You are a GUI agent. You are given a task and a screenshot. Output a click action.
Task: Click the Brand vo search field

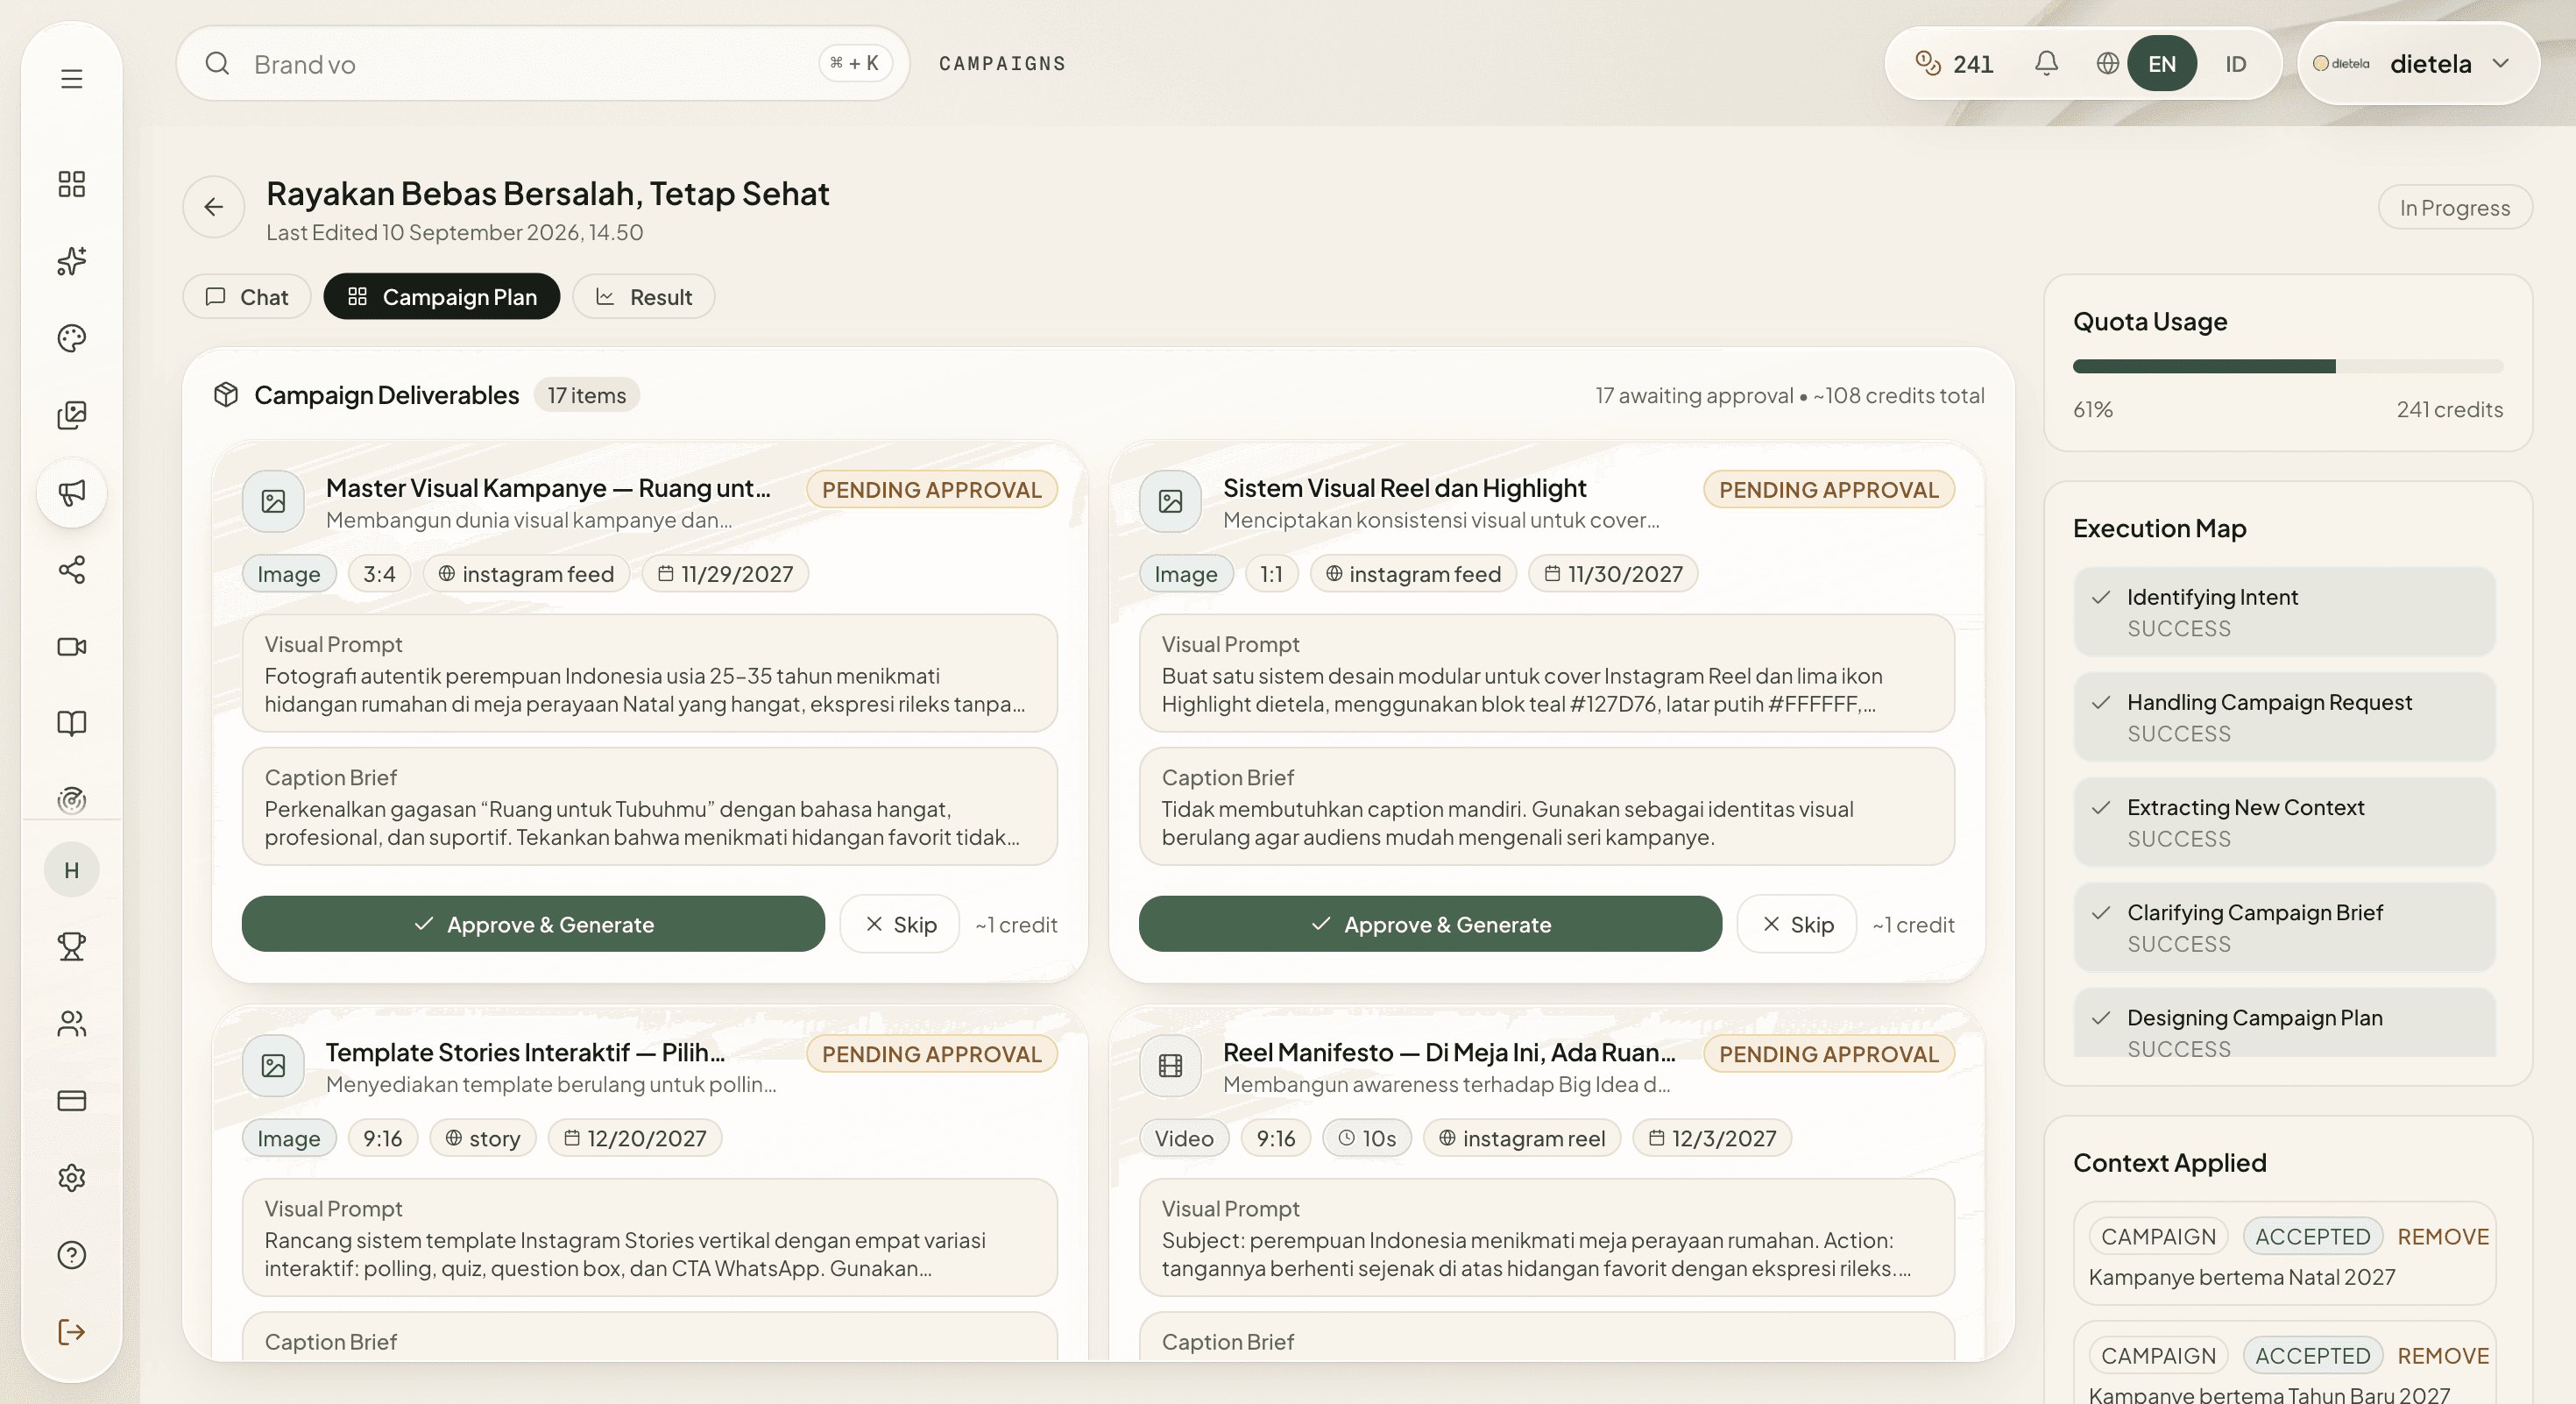543,64
